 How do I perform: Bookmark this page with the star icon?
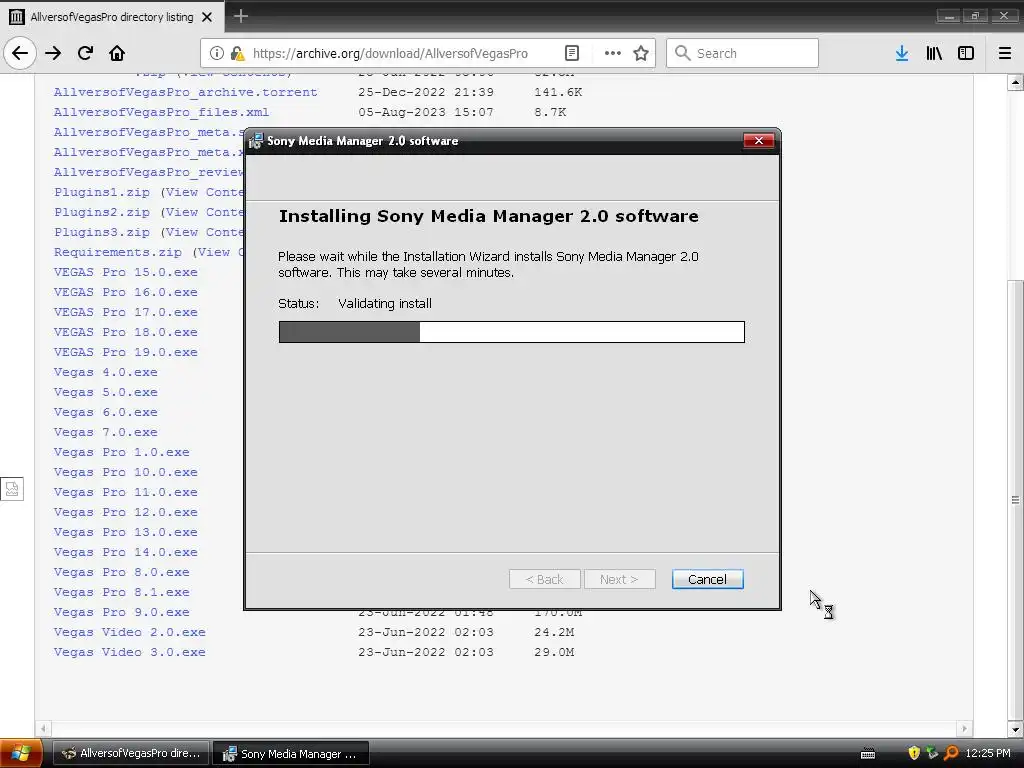click(641, 53)
